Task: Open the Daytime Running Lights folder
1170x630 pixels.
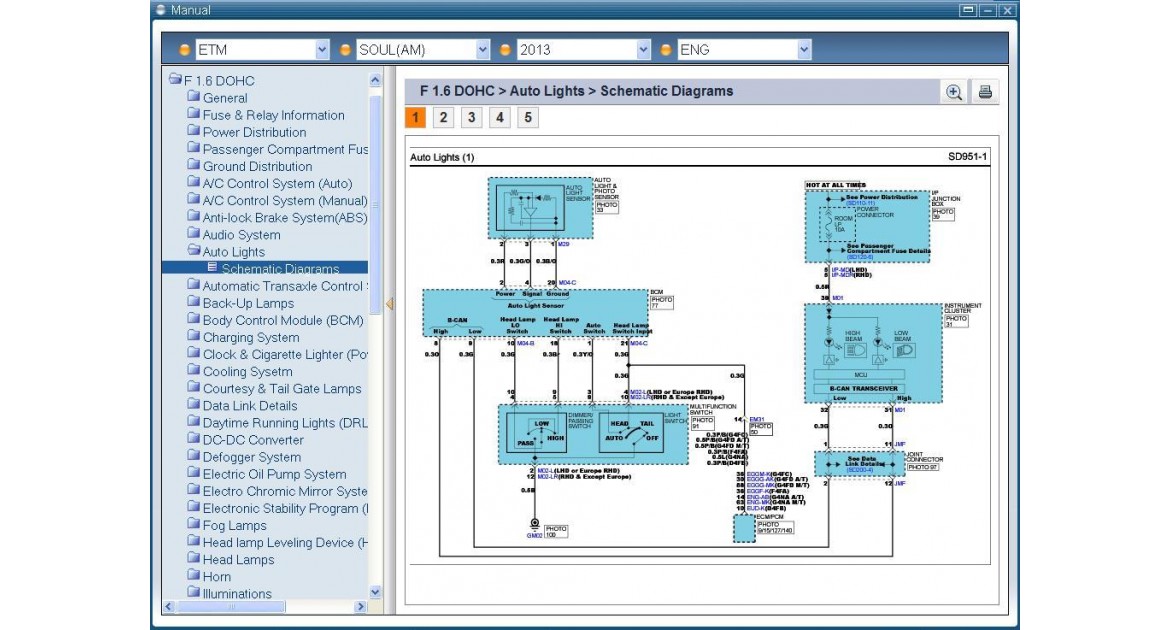Action: click(277, 423)
